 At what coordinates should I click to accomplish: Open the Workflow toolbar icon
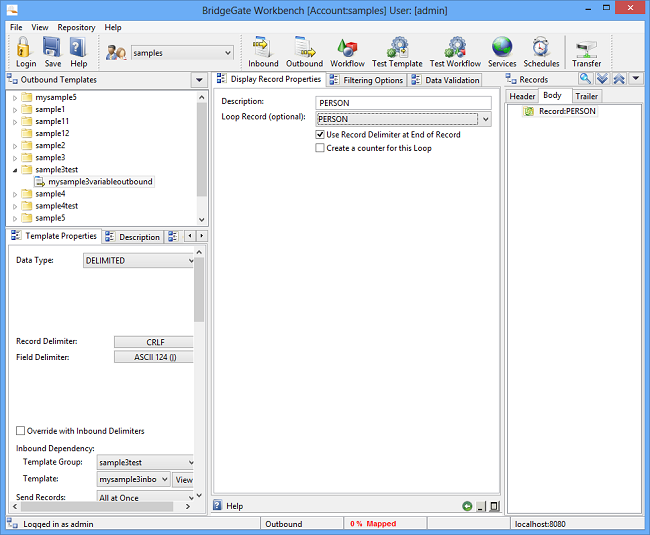[x=347, y=47]
